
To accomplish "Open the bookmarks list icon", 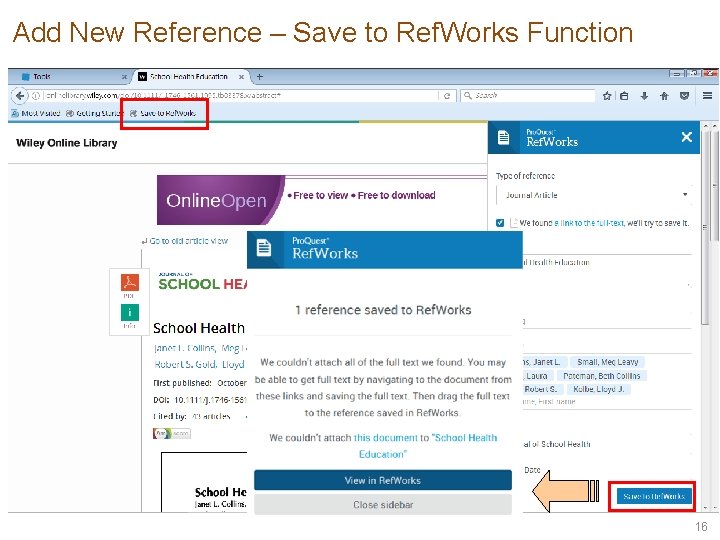I will [624, 96].
